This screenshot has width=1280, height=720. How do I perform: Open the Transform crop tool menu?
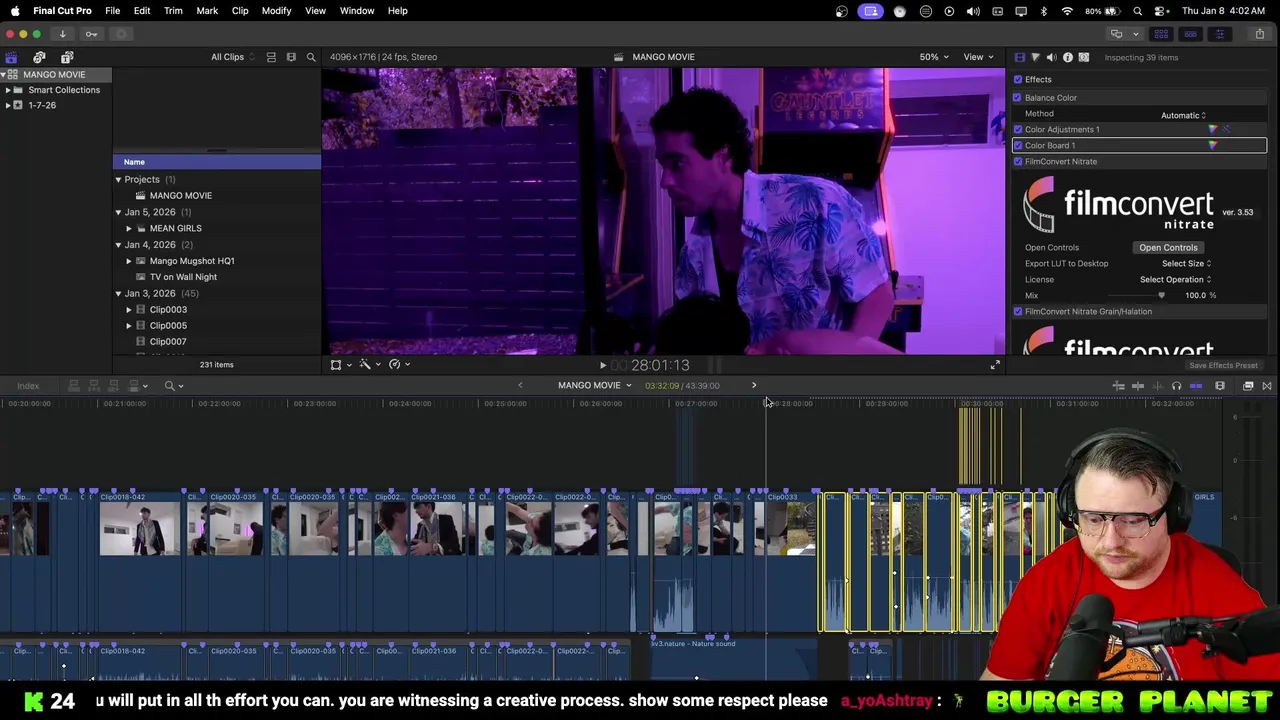pos(339,364)
